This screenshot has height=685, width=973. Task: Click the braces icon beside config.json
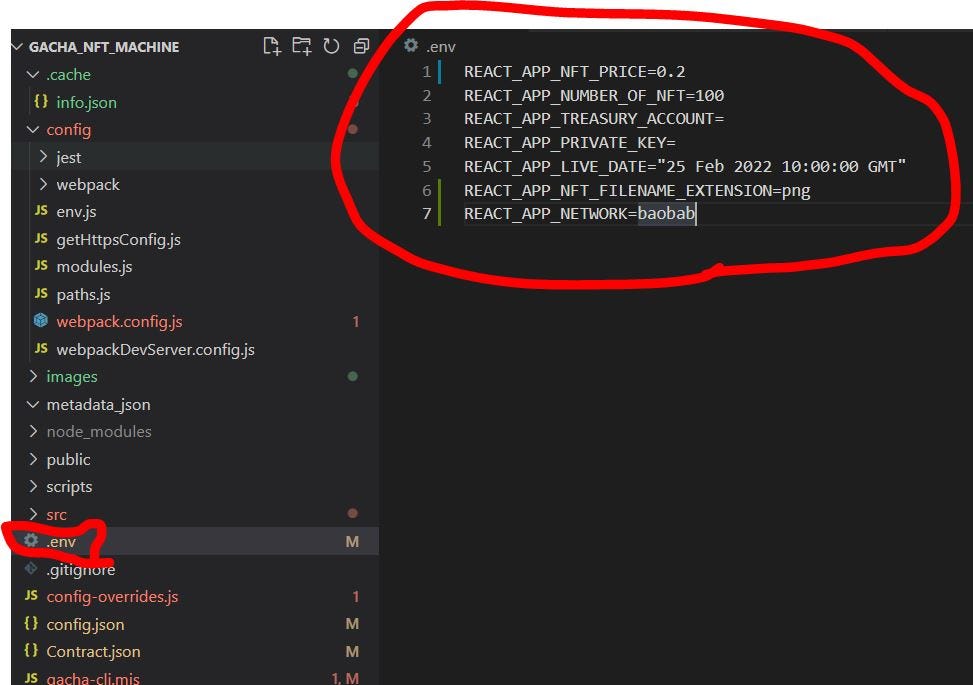tap(31, 624)
